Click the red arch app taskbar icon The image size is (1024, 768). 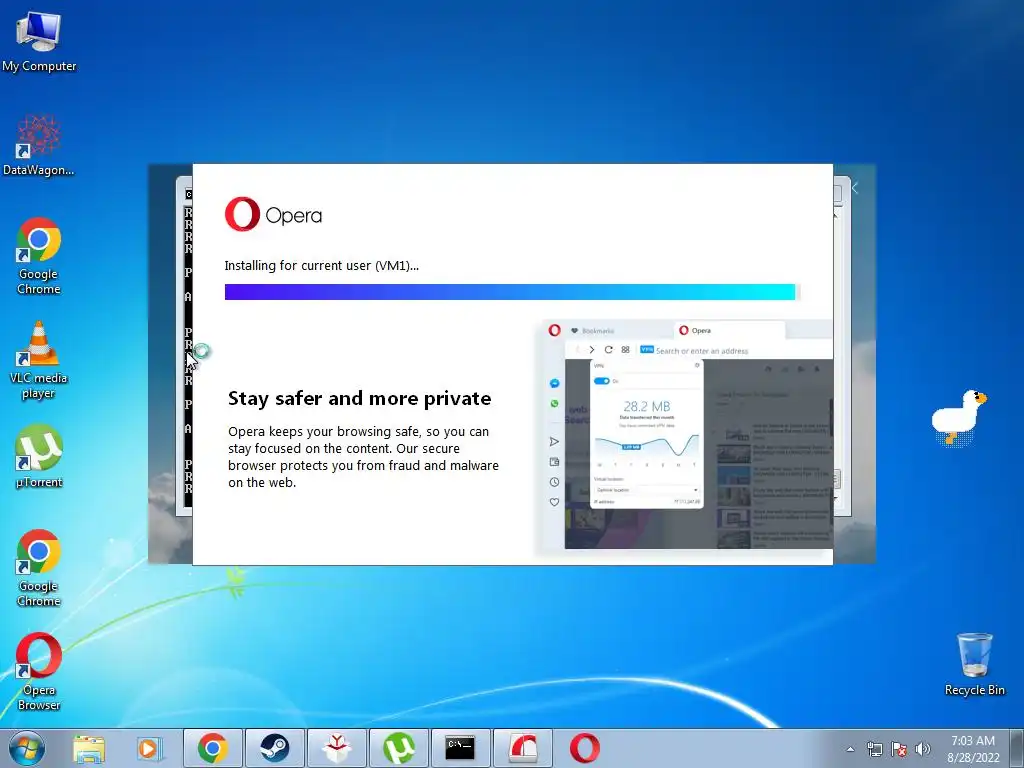click(x=522, y=748)
